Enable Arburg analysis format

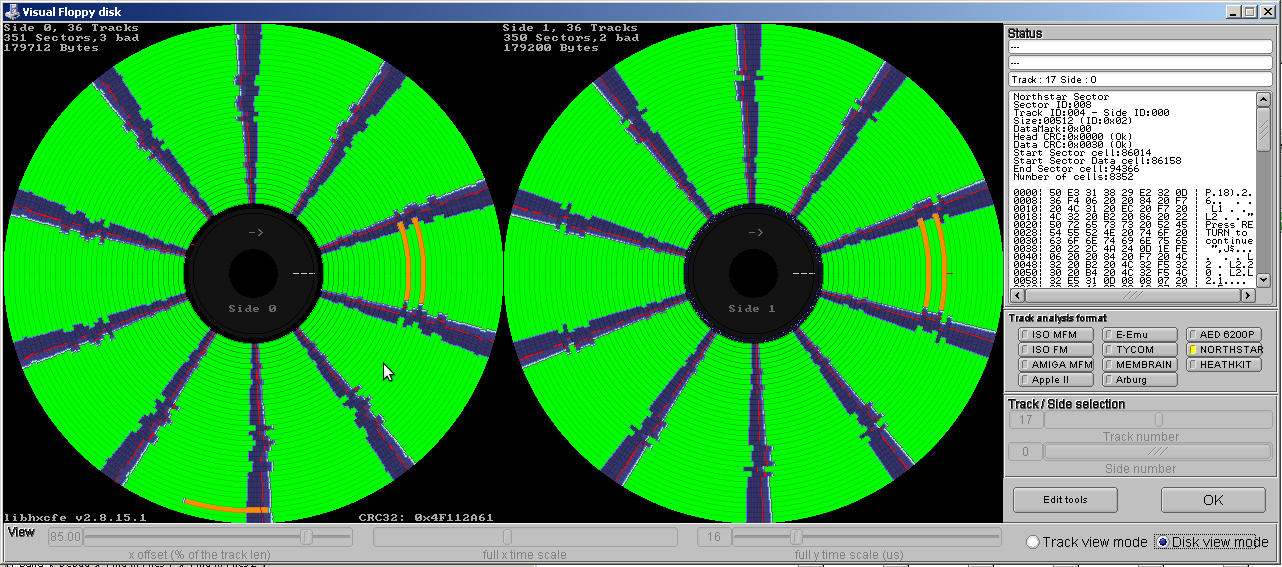tap(1140, 379)
